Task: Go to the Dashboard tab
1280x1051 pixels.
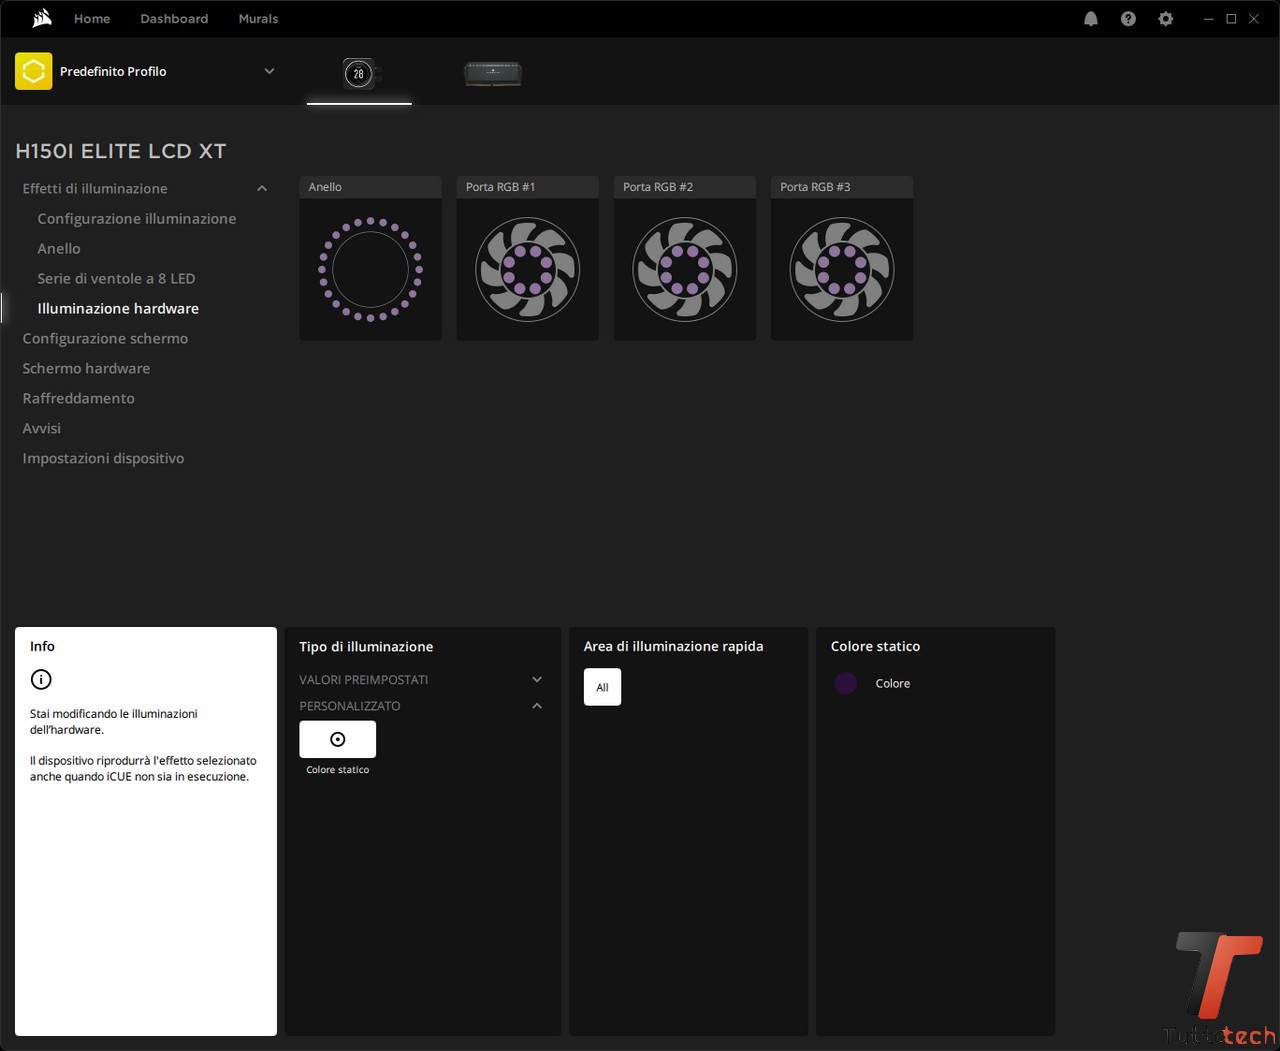Action: 174,19
